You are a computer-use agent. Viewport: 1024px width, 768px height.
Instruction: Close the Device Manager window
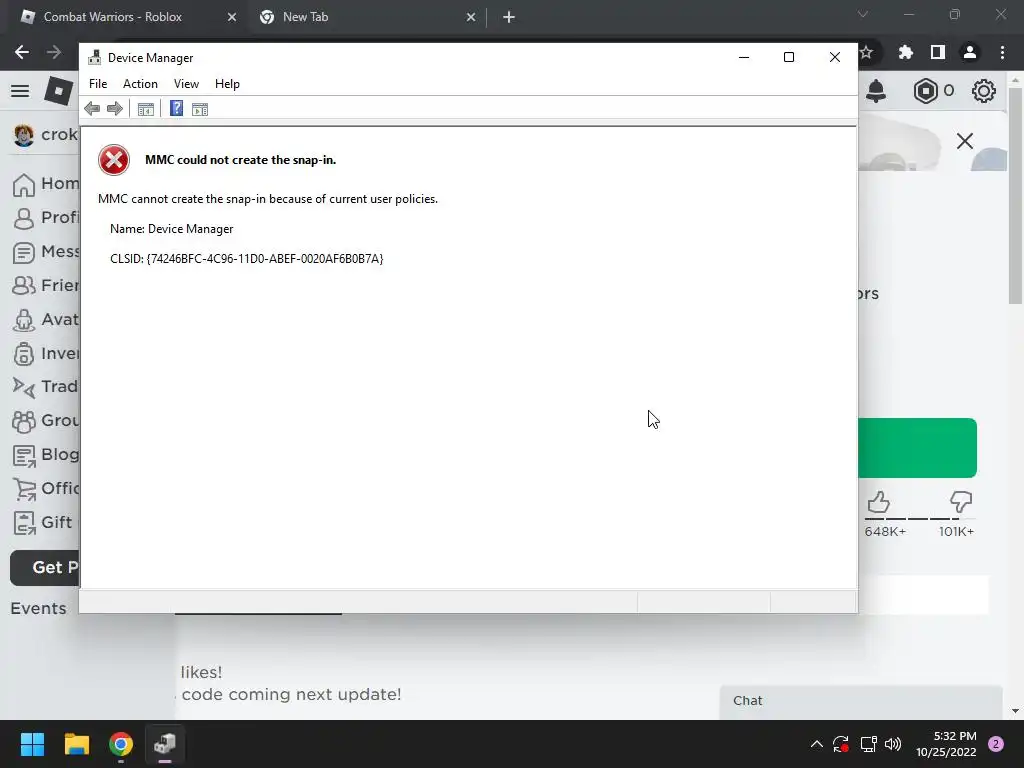click(835, 57)
